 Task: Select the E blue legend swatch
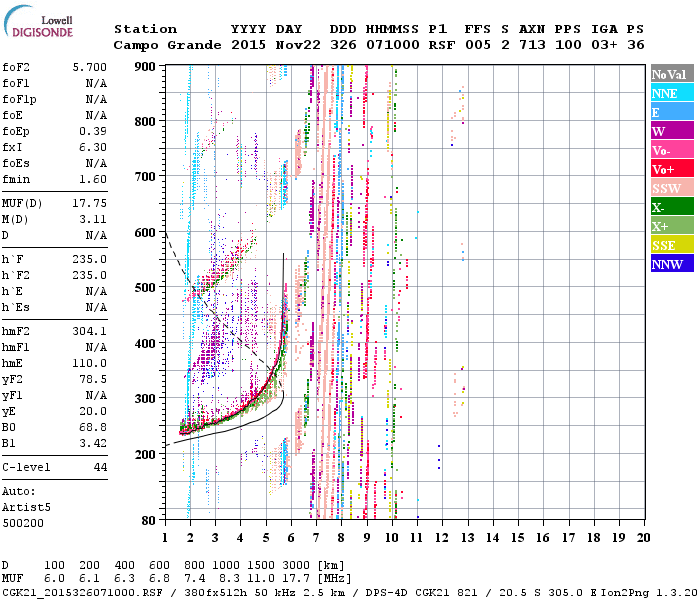click(x=672, y=112)
